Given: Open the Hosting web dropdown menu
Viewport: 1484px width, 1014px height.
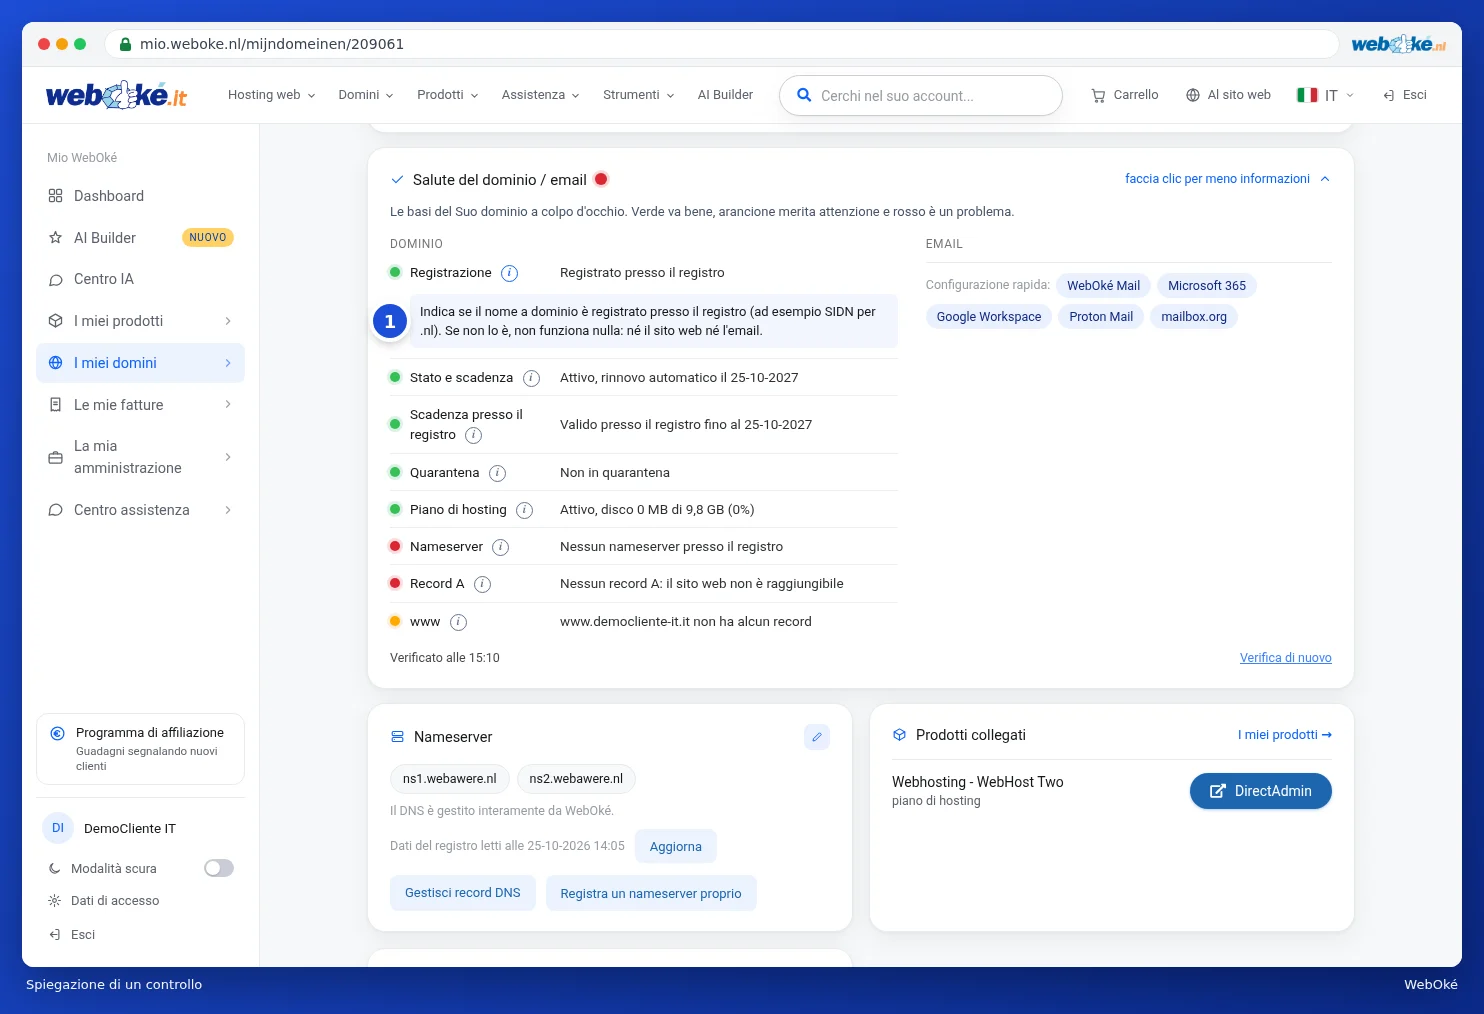Looking at the screenshot, I should point(272,95).
